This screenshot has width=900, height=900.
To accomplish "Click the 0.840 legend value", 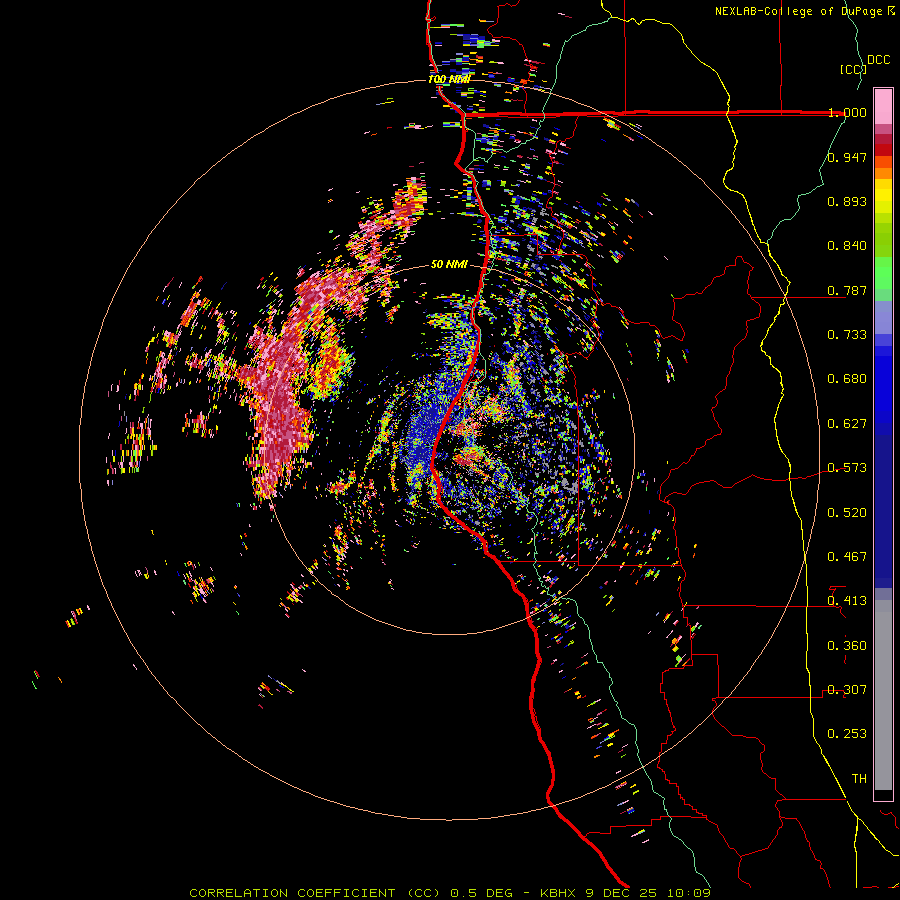I will pyautogui.click(x=847, y=246).
